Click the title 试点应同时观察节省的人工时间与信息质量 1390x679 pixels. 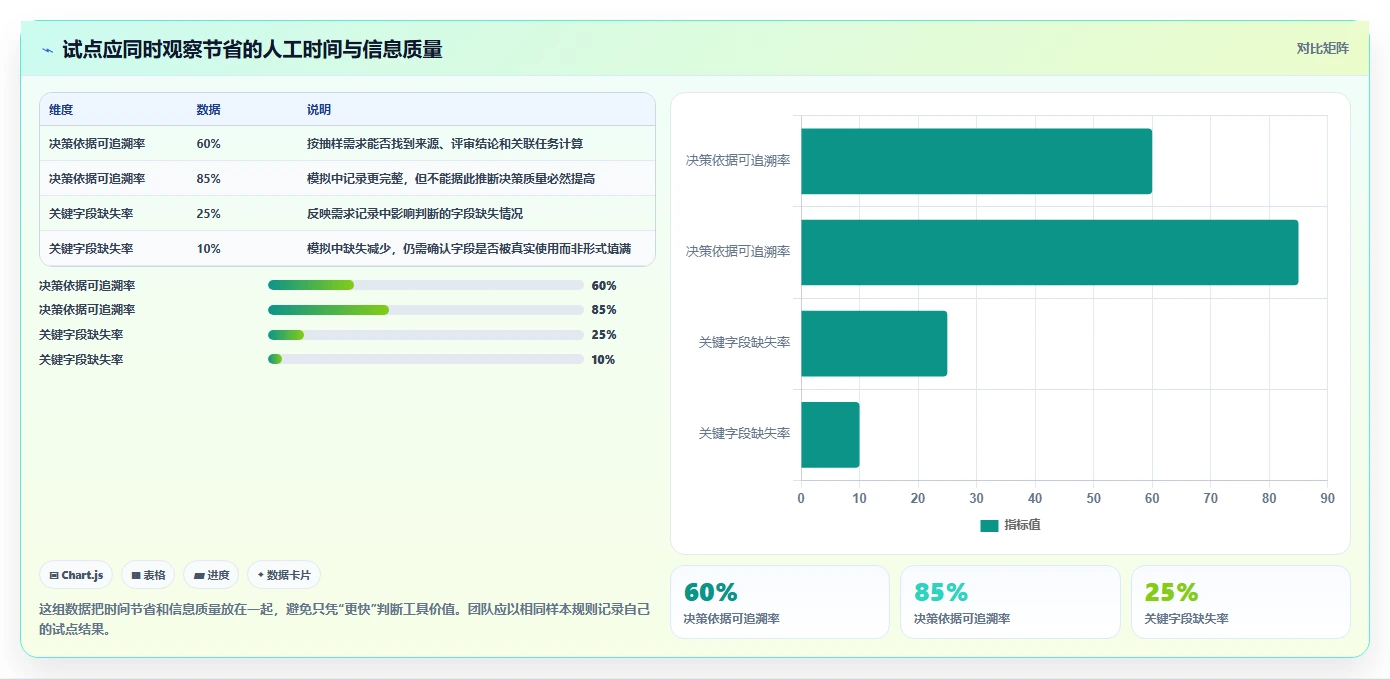coord(252,49)
